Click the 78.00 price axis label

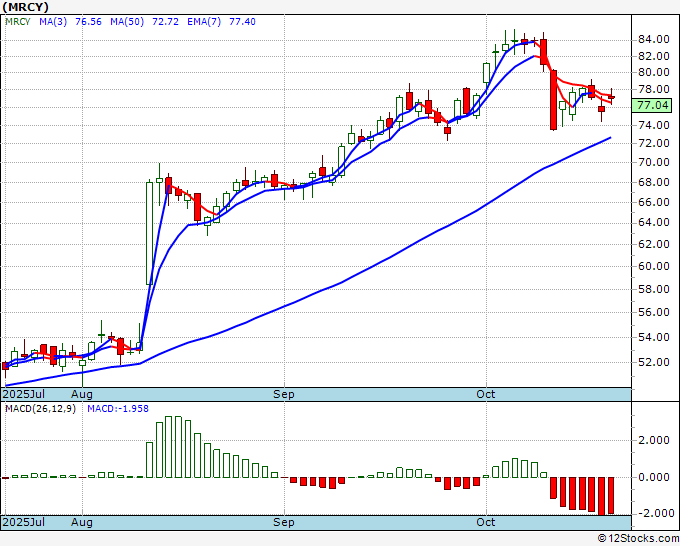654,89
